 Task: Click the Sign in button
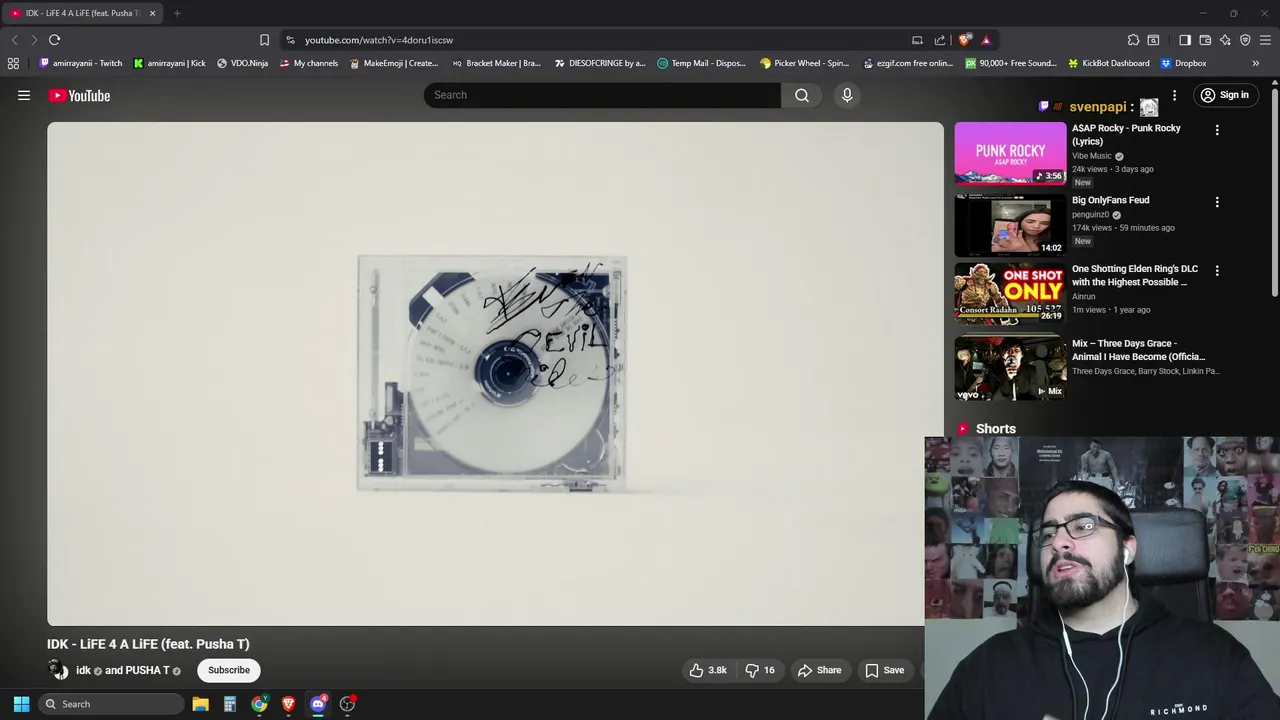pos(1225,95)
